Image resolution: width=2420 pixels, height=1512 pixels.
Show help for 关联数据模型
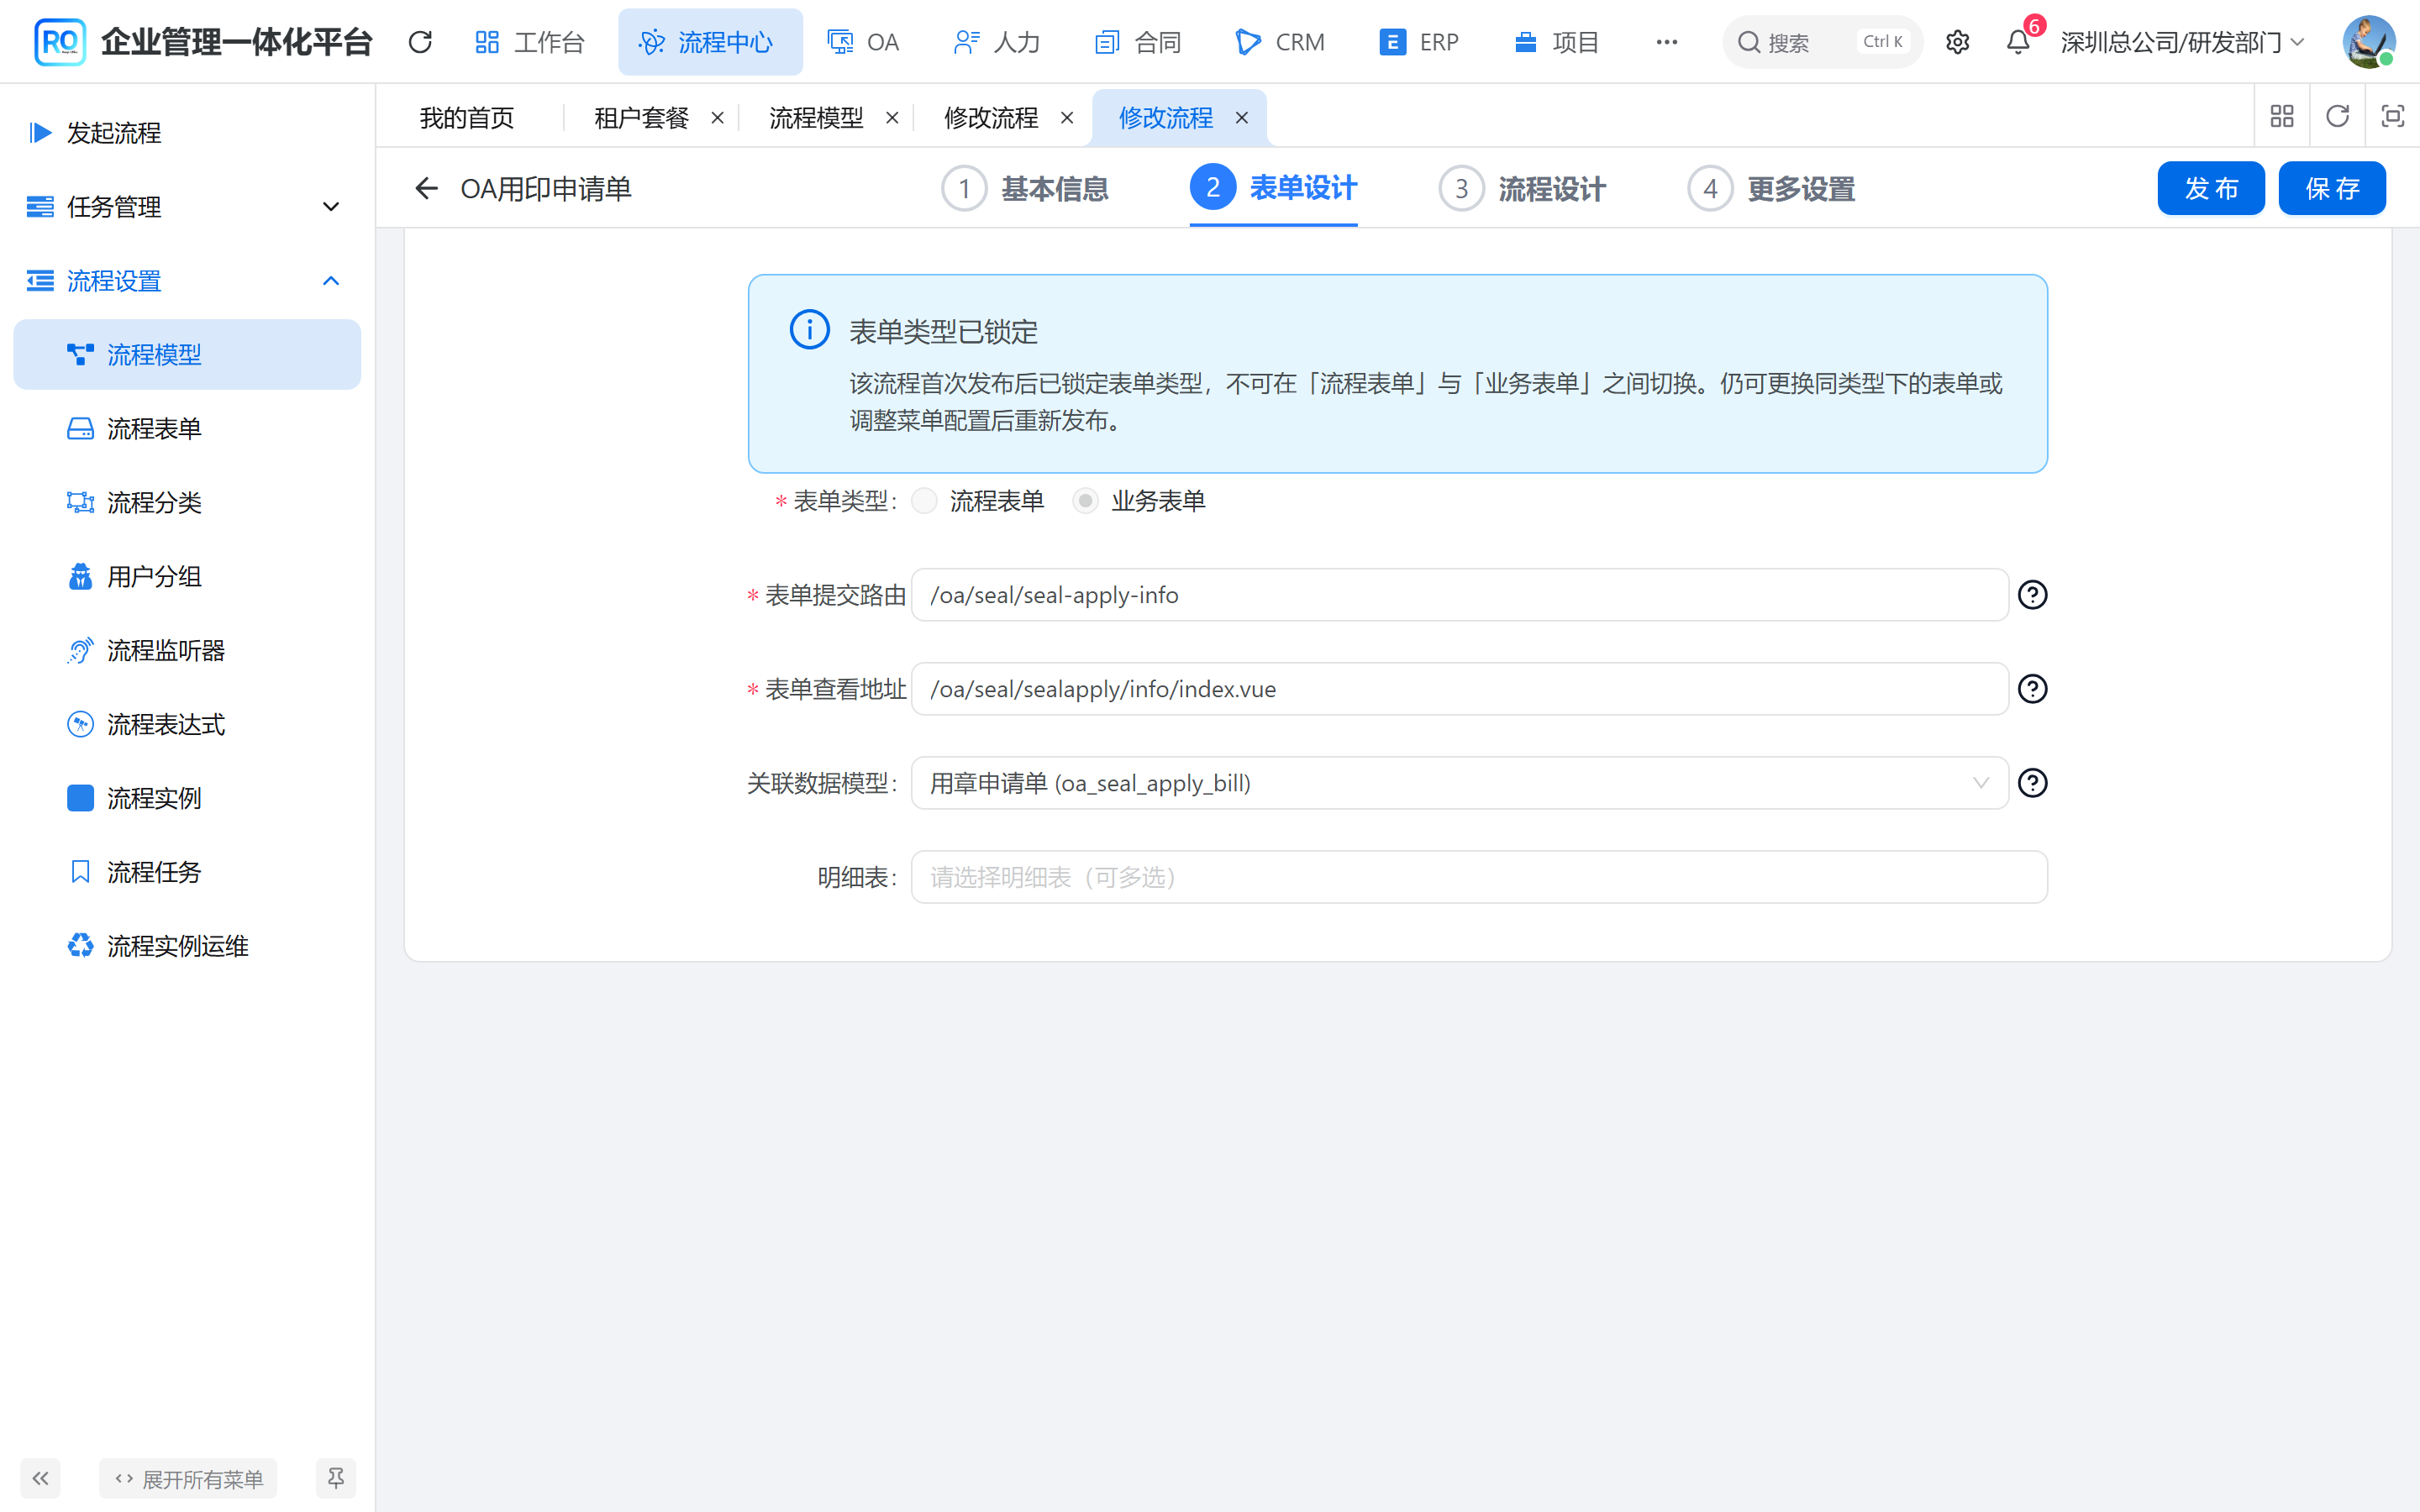click(2032, 783)
